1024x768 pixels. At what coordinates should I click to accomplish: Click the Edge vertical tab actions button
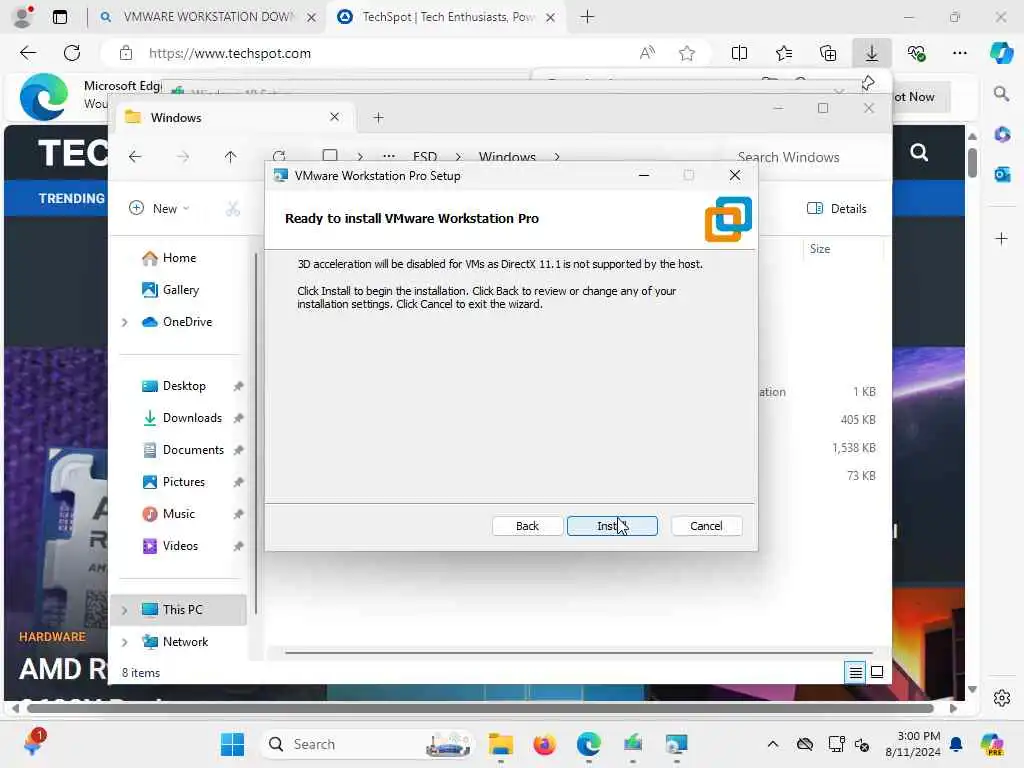(x=59, y=17)
